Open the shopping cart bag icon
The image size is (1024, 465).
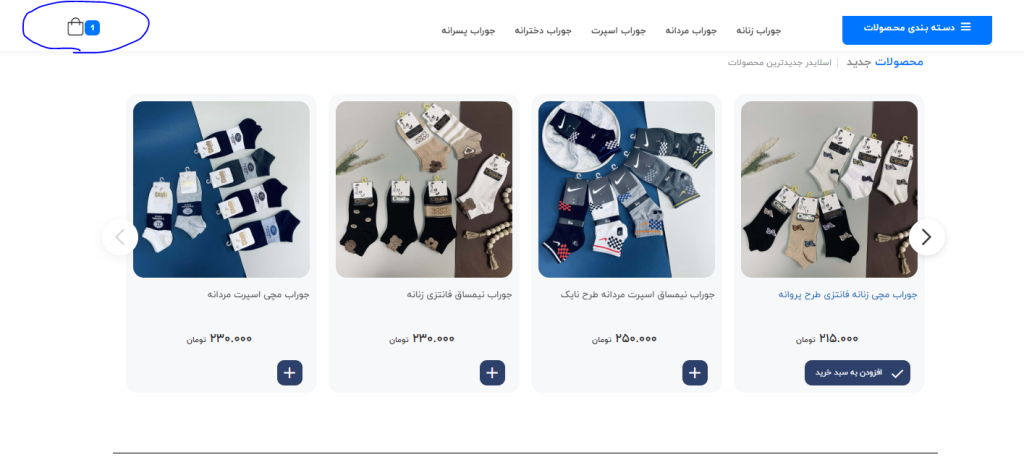click(x=75, y=27)
